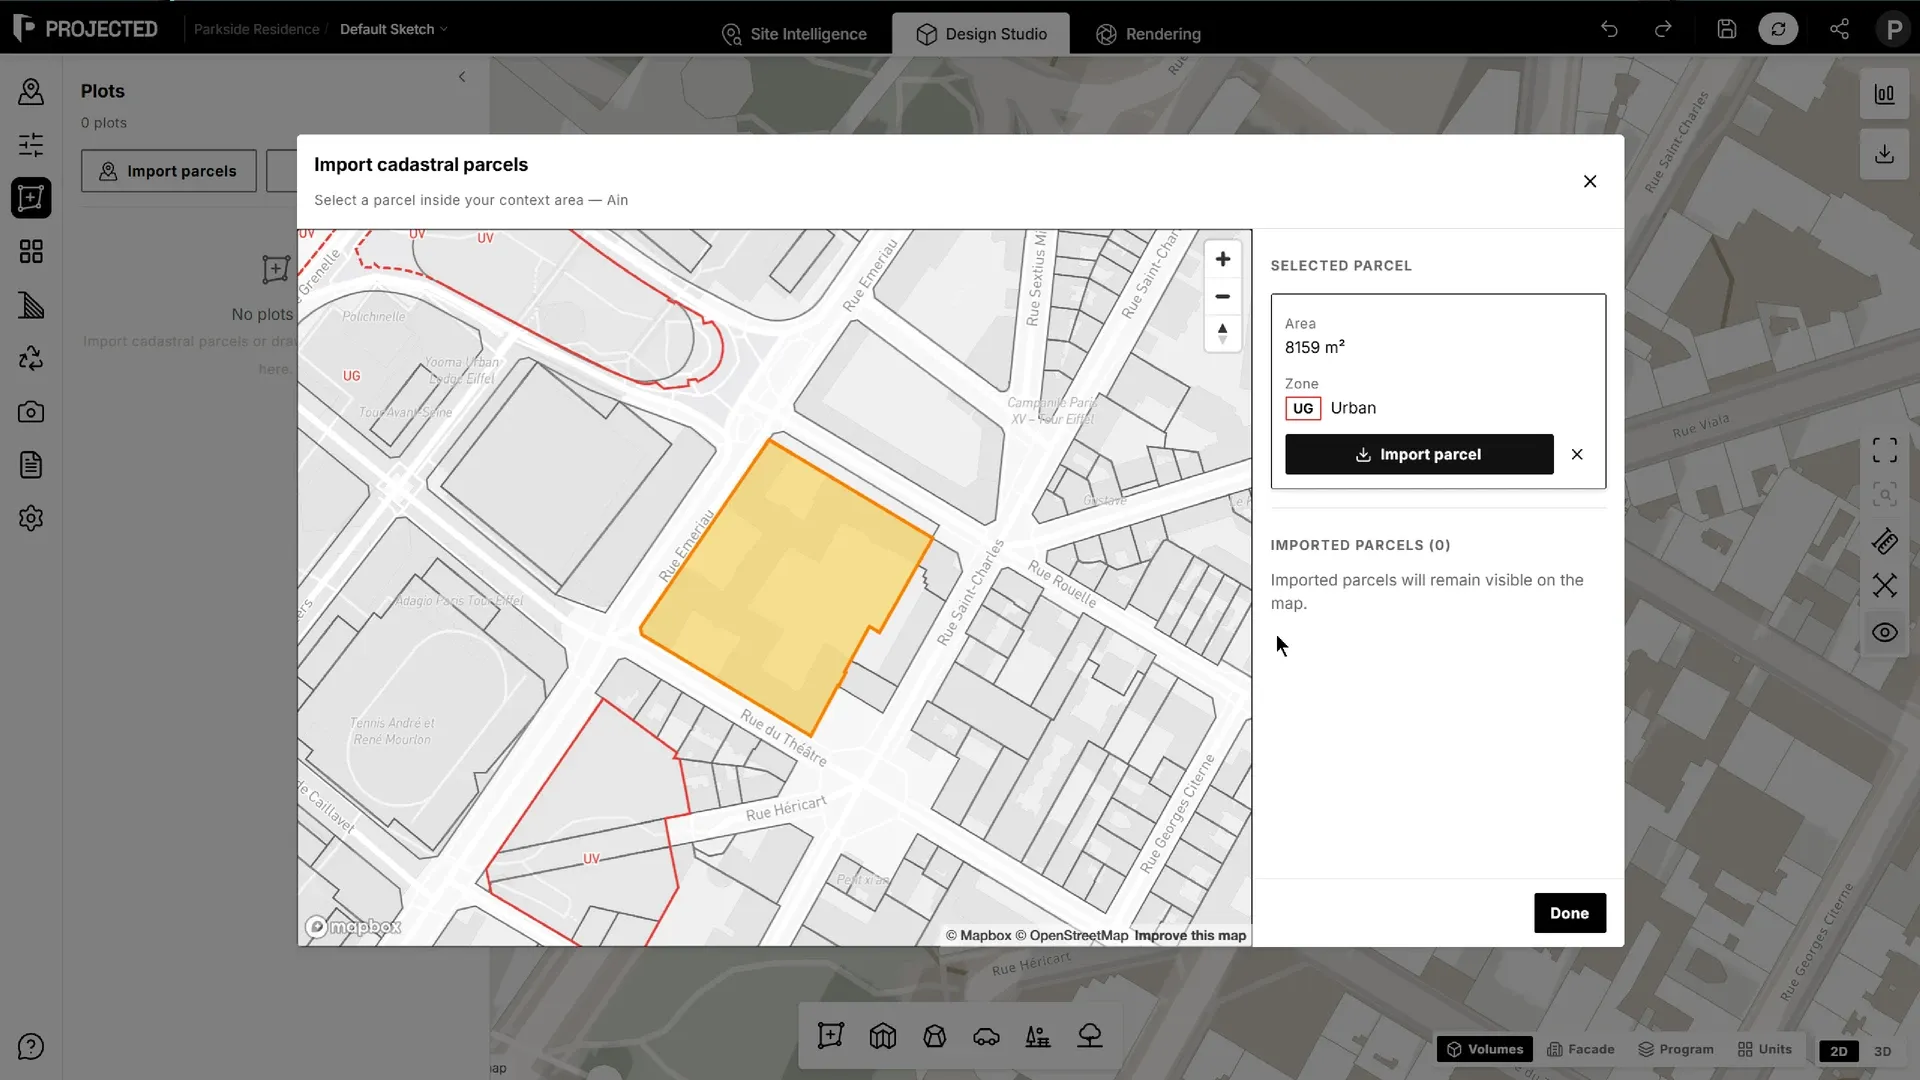Open the camera sidebar icon
Image resolution: width=1920 pixels, height=1080 pixels.
tap(31, 412)
